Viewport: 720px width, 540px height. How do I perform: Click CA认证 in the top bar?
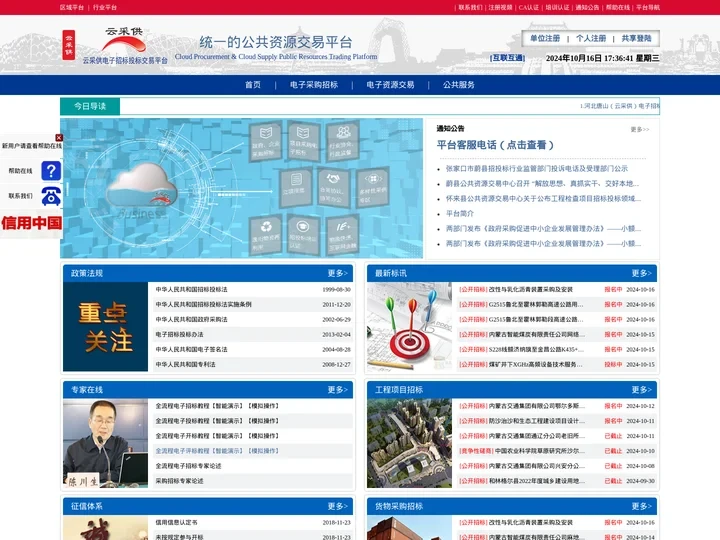(x=529, y=7)
